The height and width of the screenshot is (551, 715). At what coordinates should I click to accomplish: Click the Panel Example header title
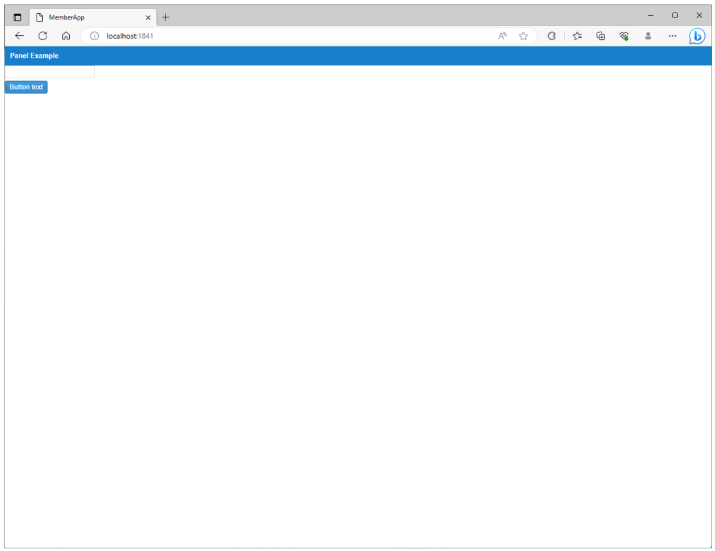click(34, 56)
